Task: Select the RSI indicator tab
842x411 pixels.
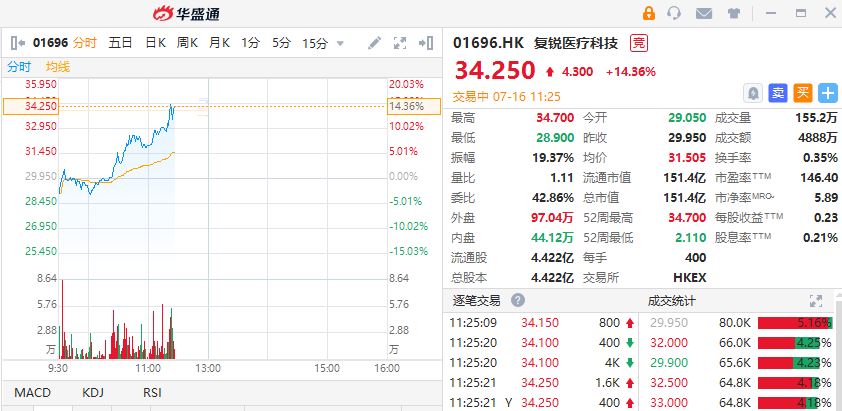Action: [152, 393]
